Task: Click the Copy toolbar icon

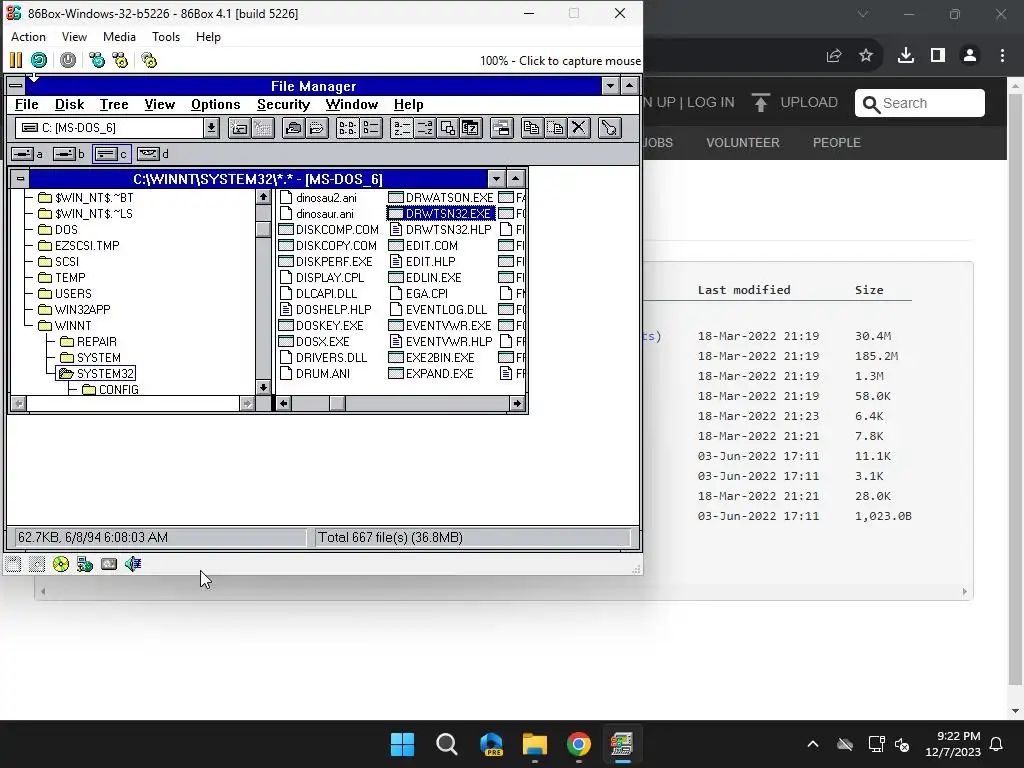Action: [x=532, y=128]
